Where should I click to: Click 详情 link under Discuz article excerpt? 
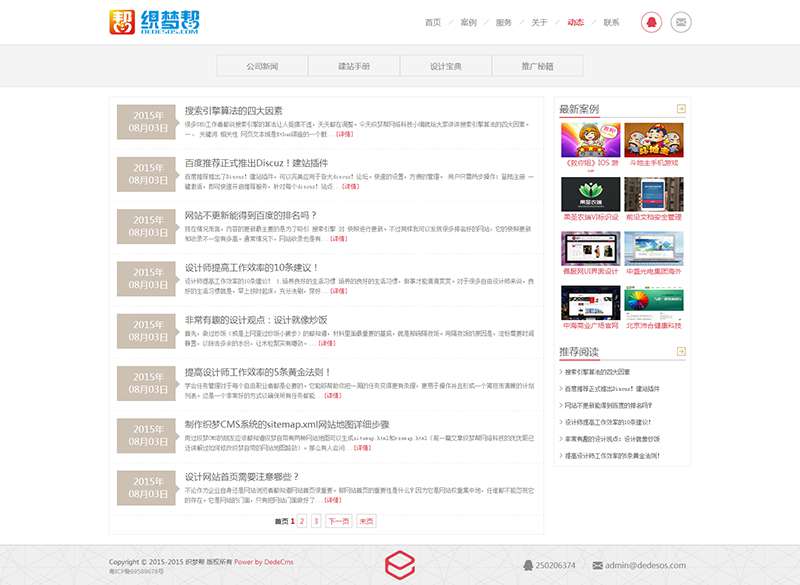[351, 187]
